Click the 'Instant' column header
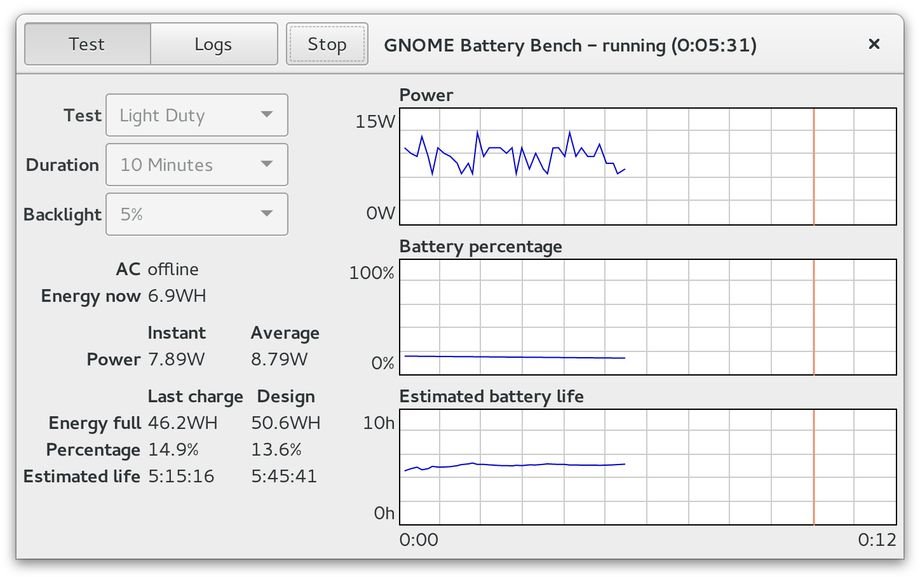This screenshot has height=577, width=920. 177,333
